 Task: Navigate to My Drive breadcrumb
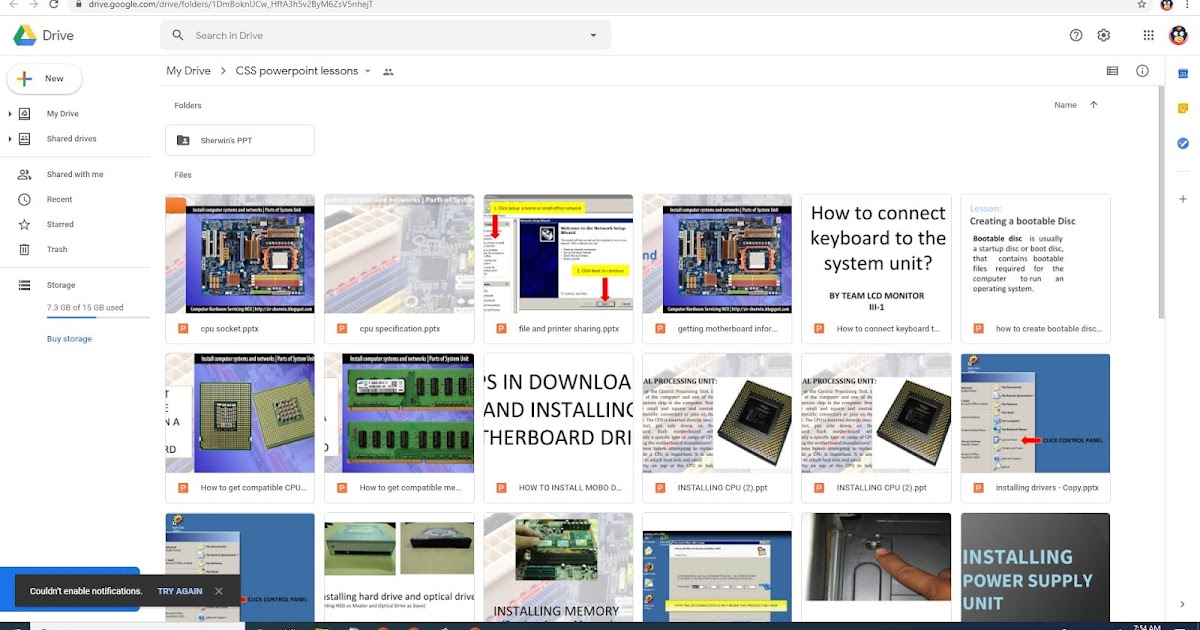click(187, 70)
